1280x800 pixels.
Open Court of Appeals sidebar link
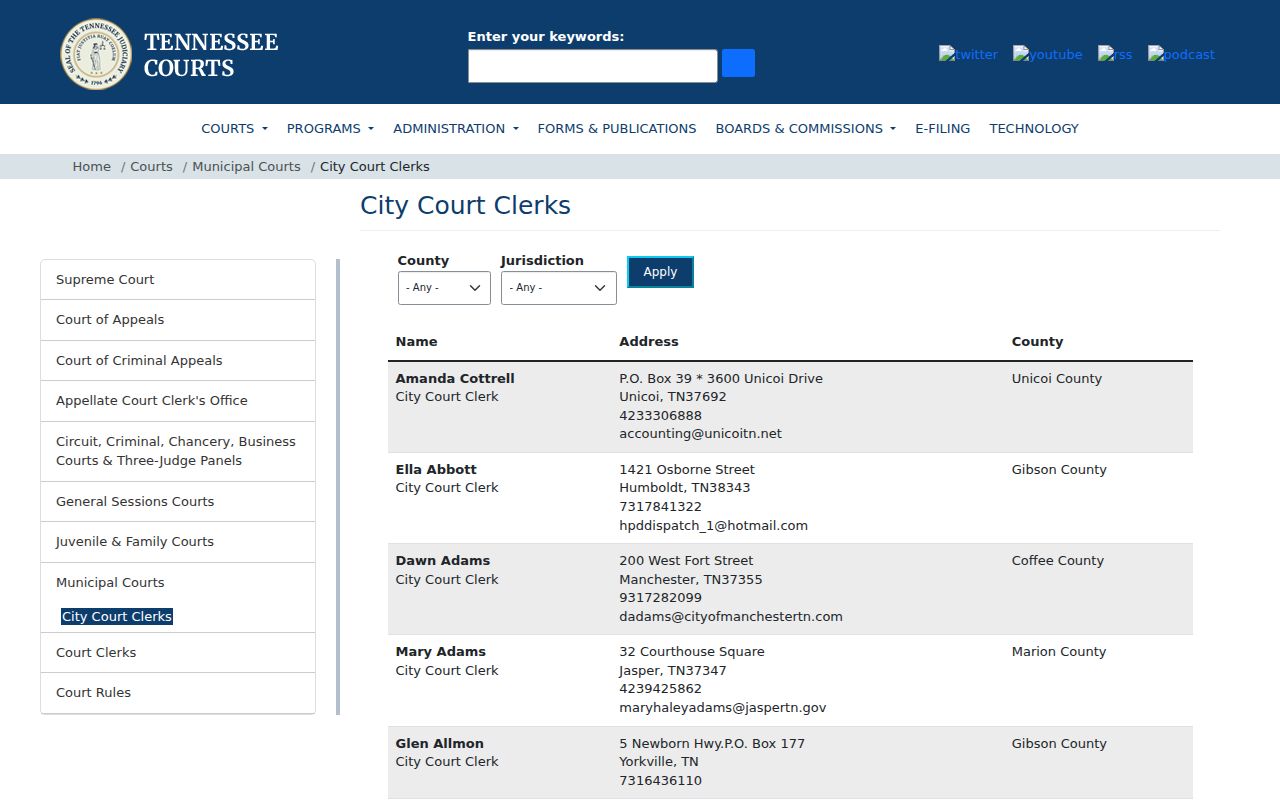pos(178,320)
